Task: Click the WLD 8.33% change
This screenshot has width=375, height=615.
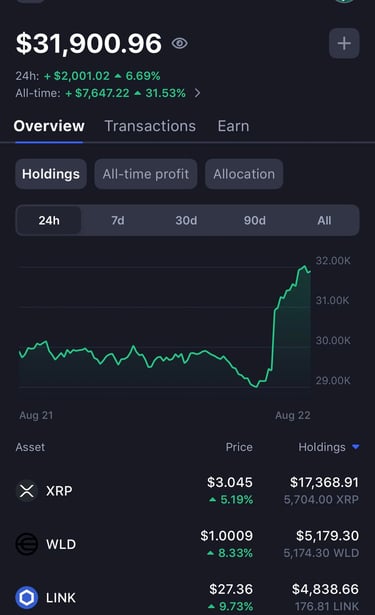Action: pyautogui.click(x=230, y=553)
